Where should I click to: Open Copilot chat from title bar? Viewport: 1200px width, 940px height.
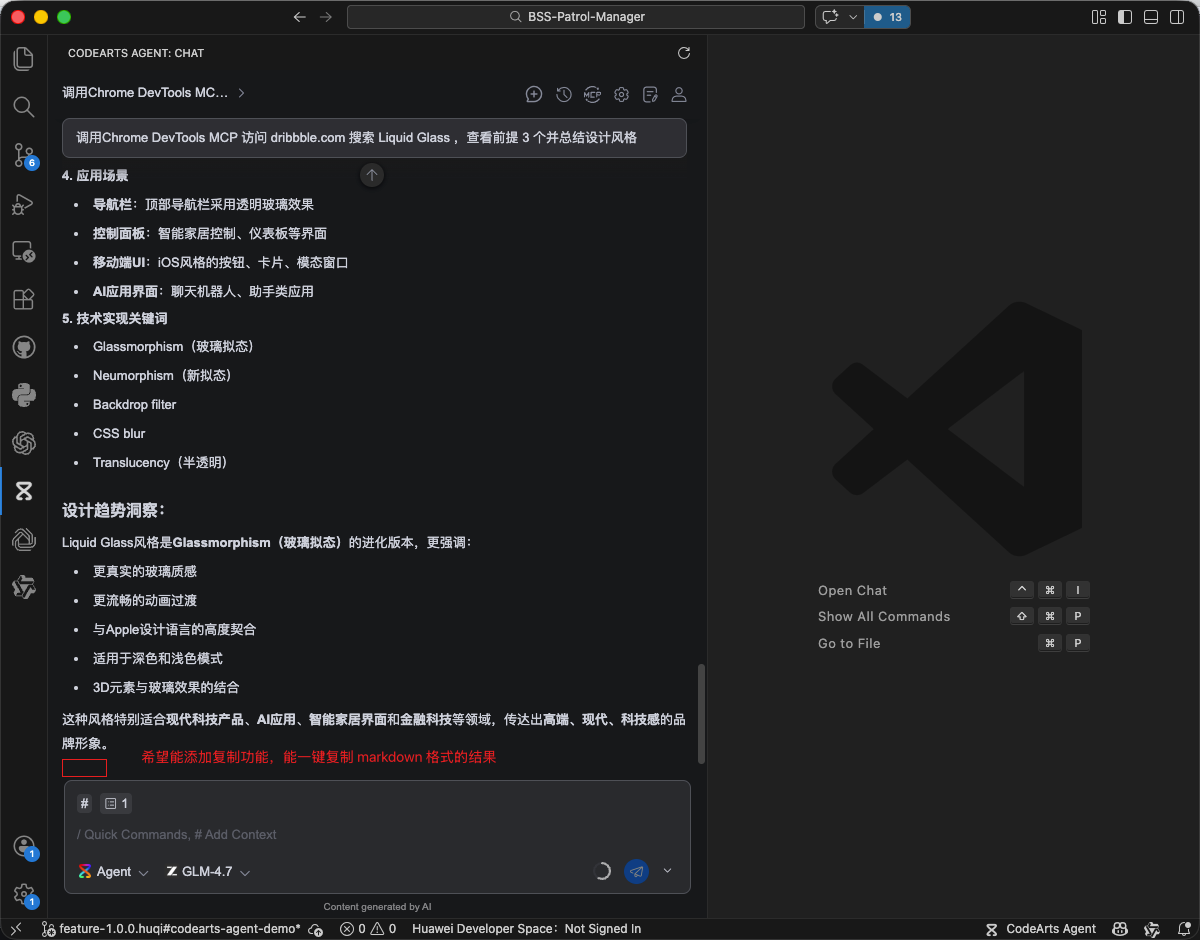click(x=830, y=17)
